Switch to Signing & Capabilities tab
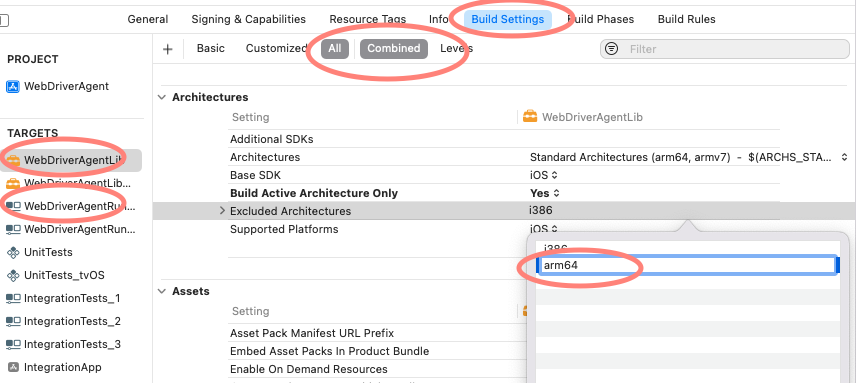The image size is (856, 383). pos(248,19)
